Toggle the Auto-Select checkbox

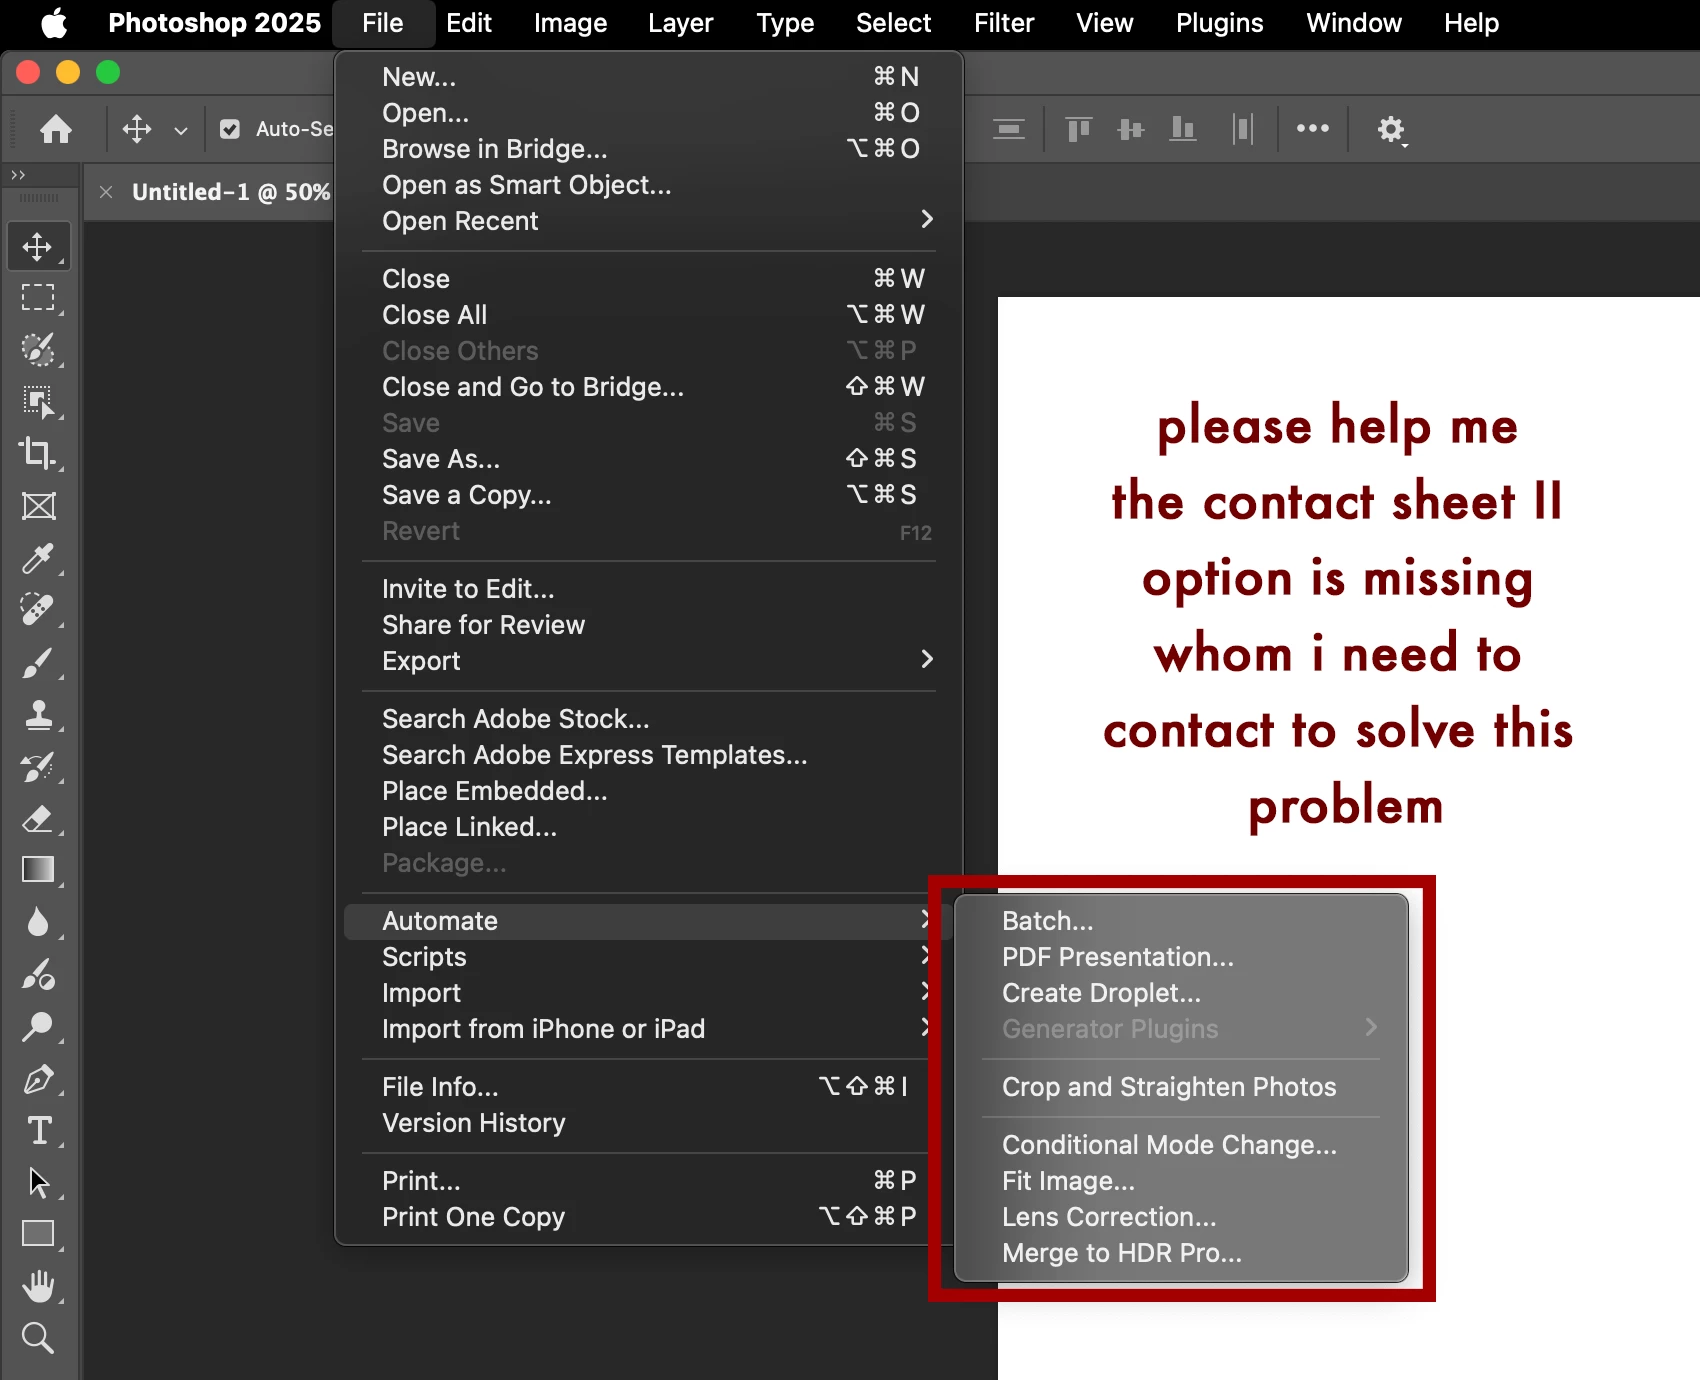pyautogui.click(x=230, y=129)
